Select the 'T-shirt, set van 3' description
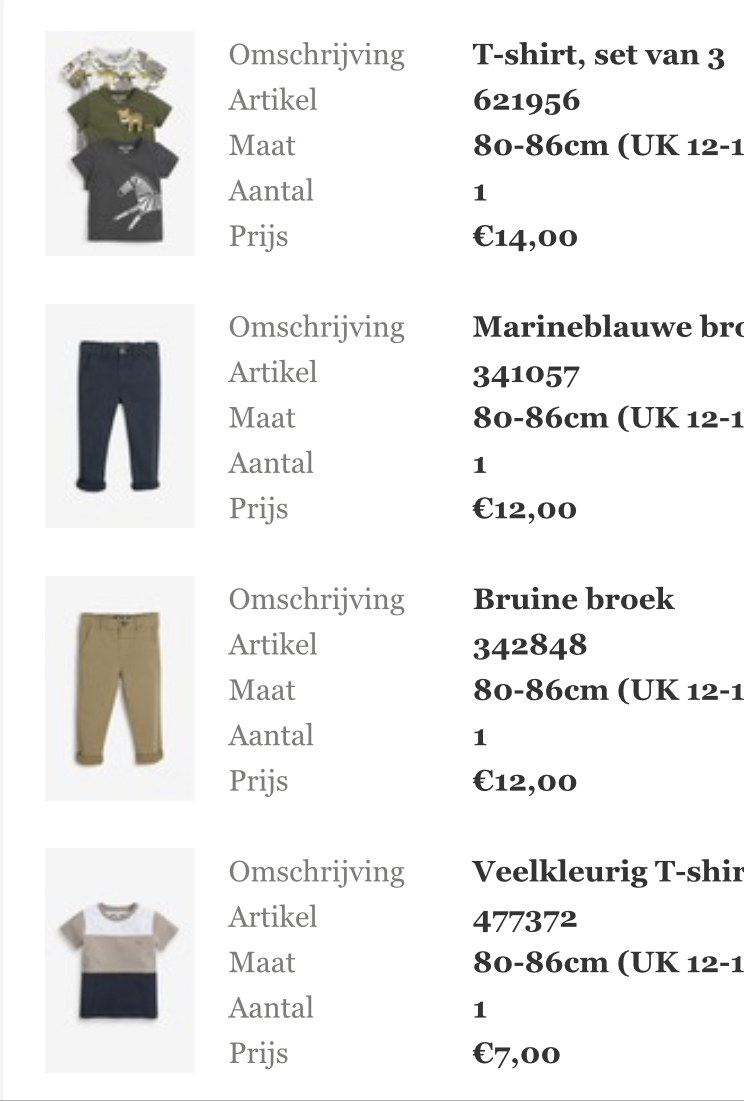This screenshot has height=1101, width=744. (599, 55)
